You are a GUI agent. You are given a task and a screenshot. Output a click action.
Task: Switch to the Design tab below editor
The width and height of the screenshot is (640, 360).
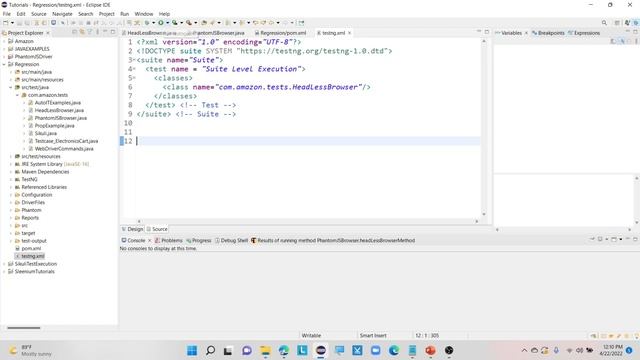[x=132, y=229]
